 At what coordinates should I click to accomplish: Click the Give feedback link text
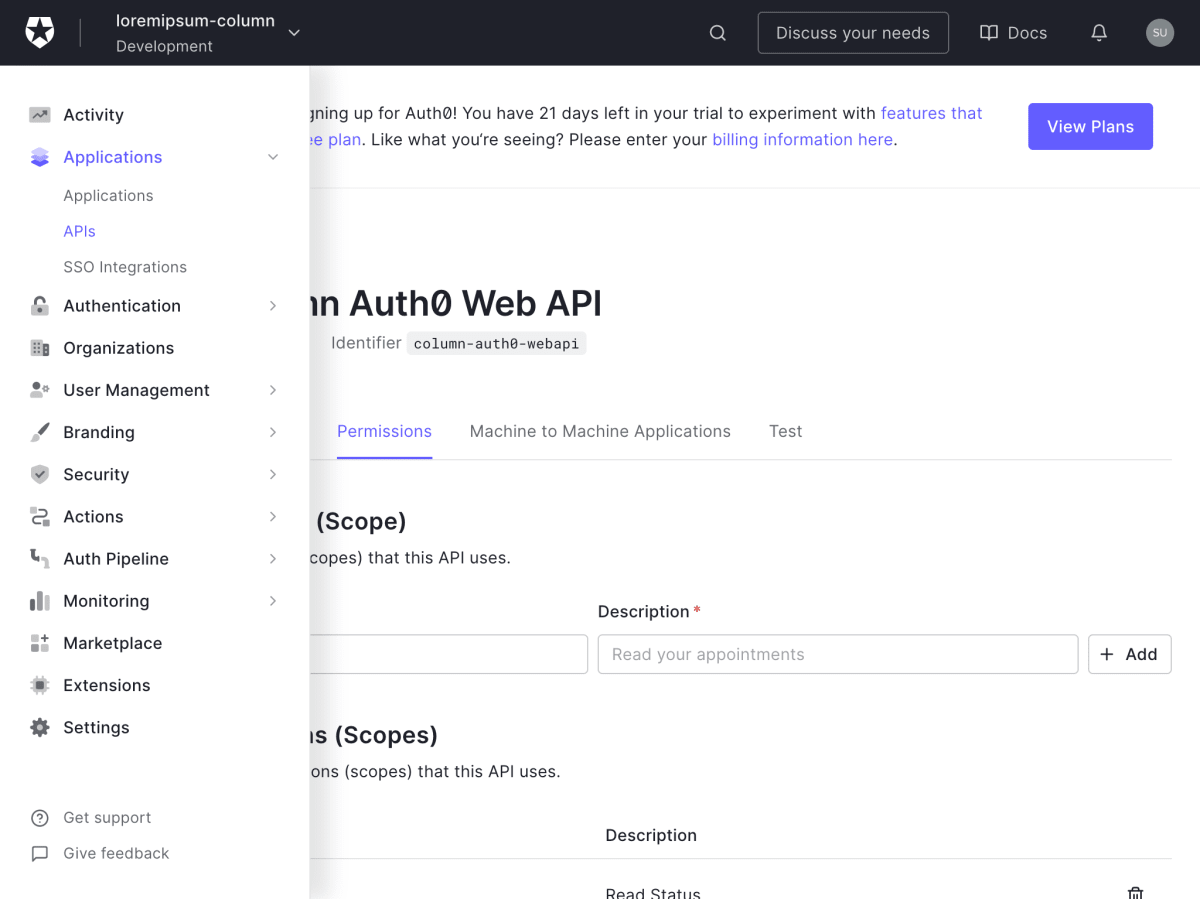pos(116,854)
